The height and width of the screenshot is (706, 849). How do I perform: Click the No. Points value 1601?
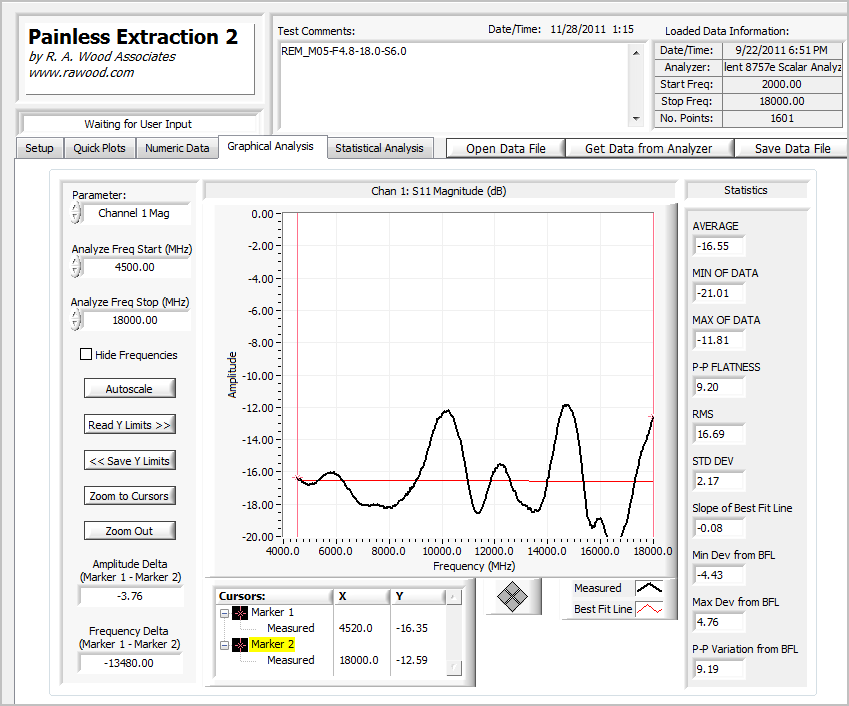click(782, 118)
